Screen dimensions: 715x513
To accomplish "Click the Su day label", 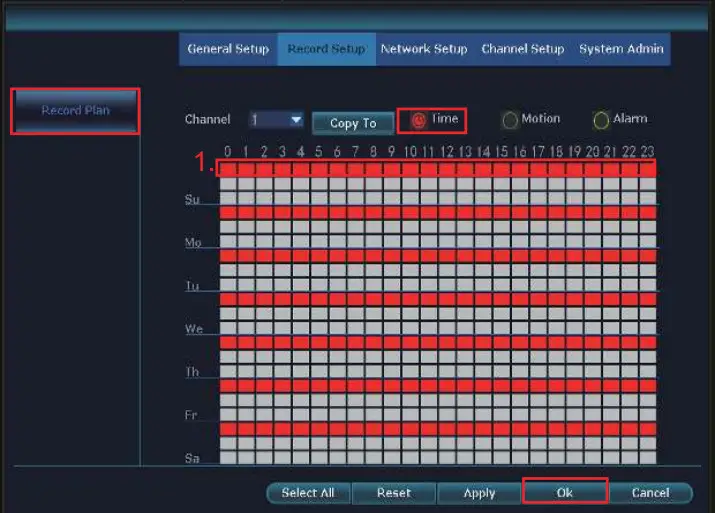I will 192,200.
